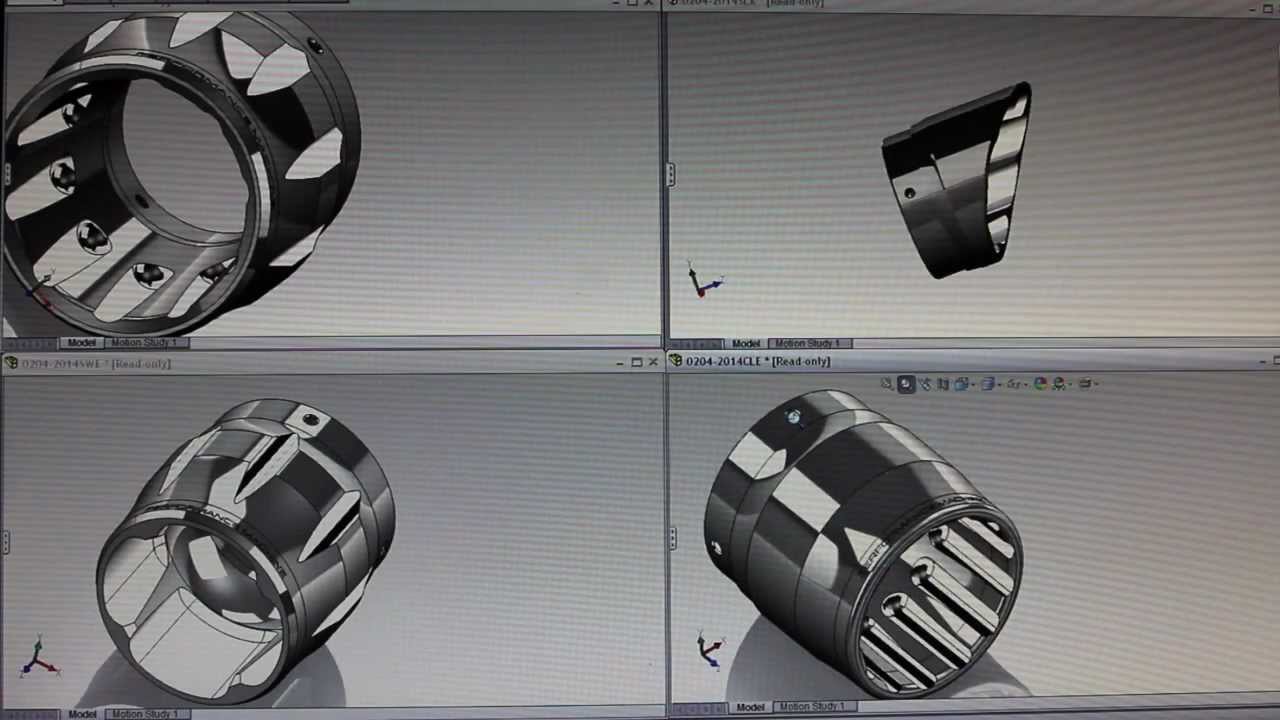This screenshot has height=720, width=1280.
Task: Maximize the top-left part window
Action: [x=632, y=3]
